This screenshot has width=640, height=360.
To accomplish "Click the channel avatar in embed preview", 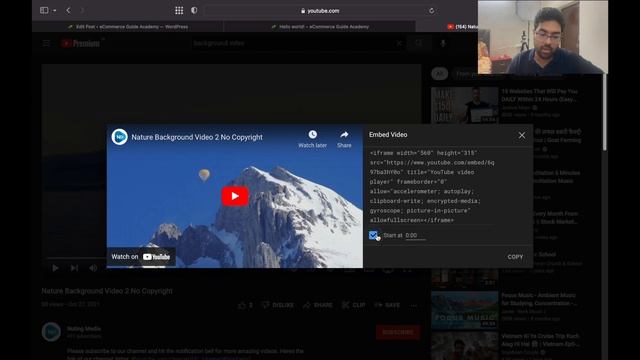I will (x=120, y=137).
